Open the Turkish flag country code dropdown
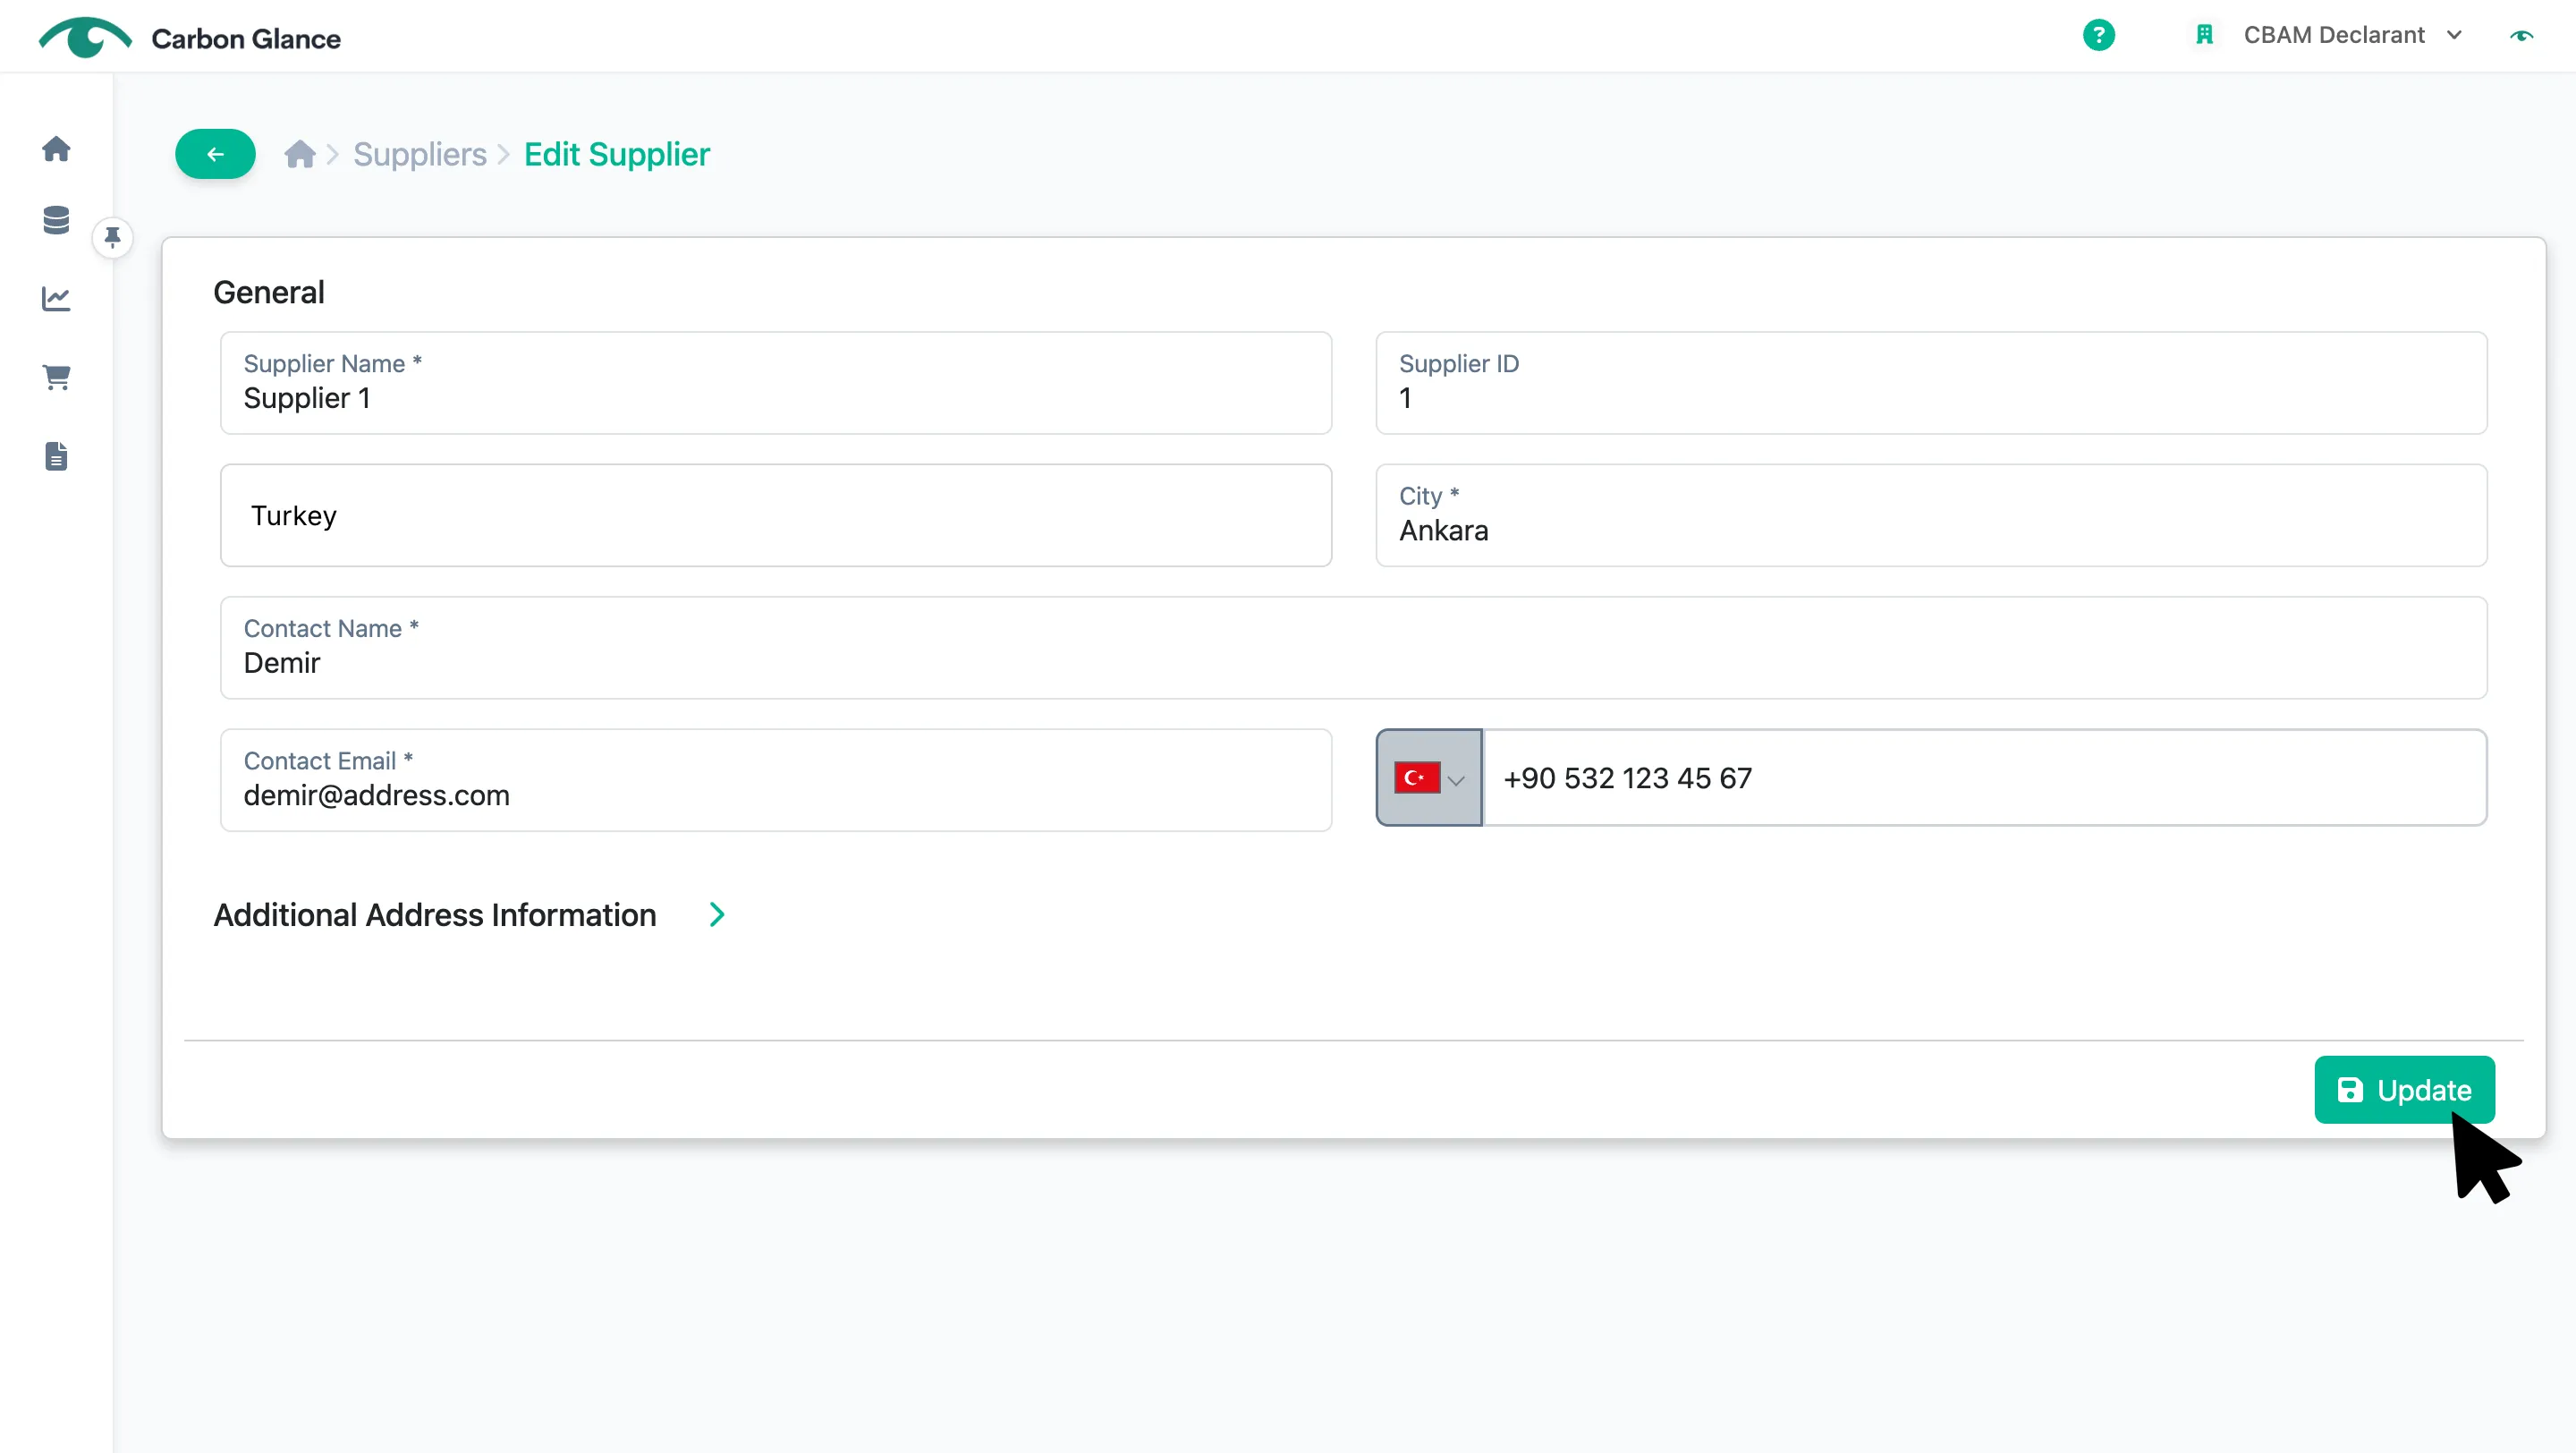The width and height of the screenshot is (2576, 1453). tap(1429, 777)
